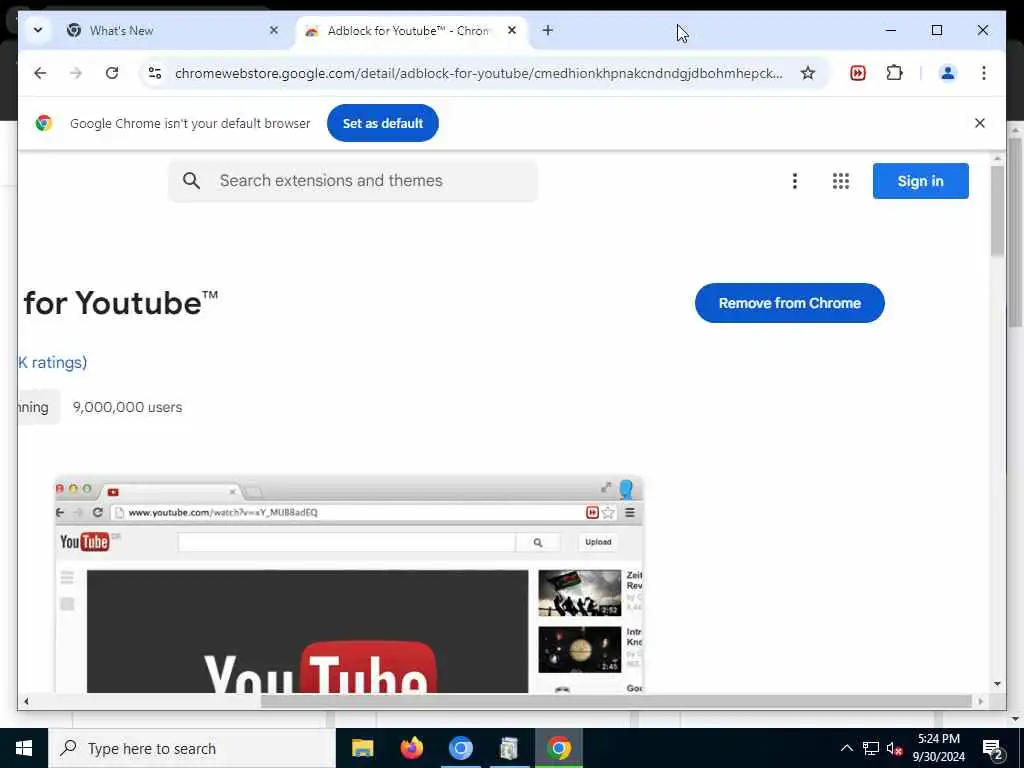
Task: Click the 9,000,000 users text
Action: pyautogui.click(x=127, y=407)
